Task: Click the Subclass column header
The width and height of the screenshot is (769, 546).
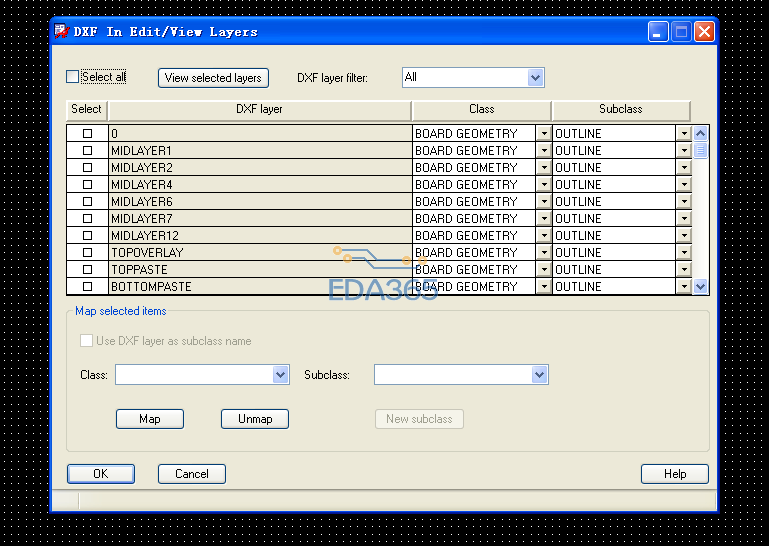Action: pos(621,109)
